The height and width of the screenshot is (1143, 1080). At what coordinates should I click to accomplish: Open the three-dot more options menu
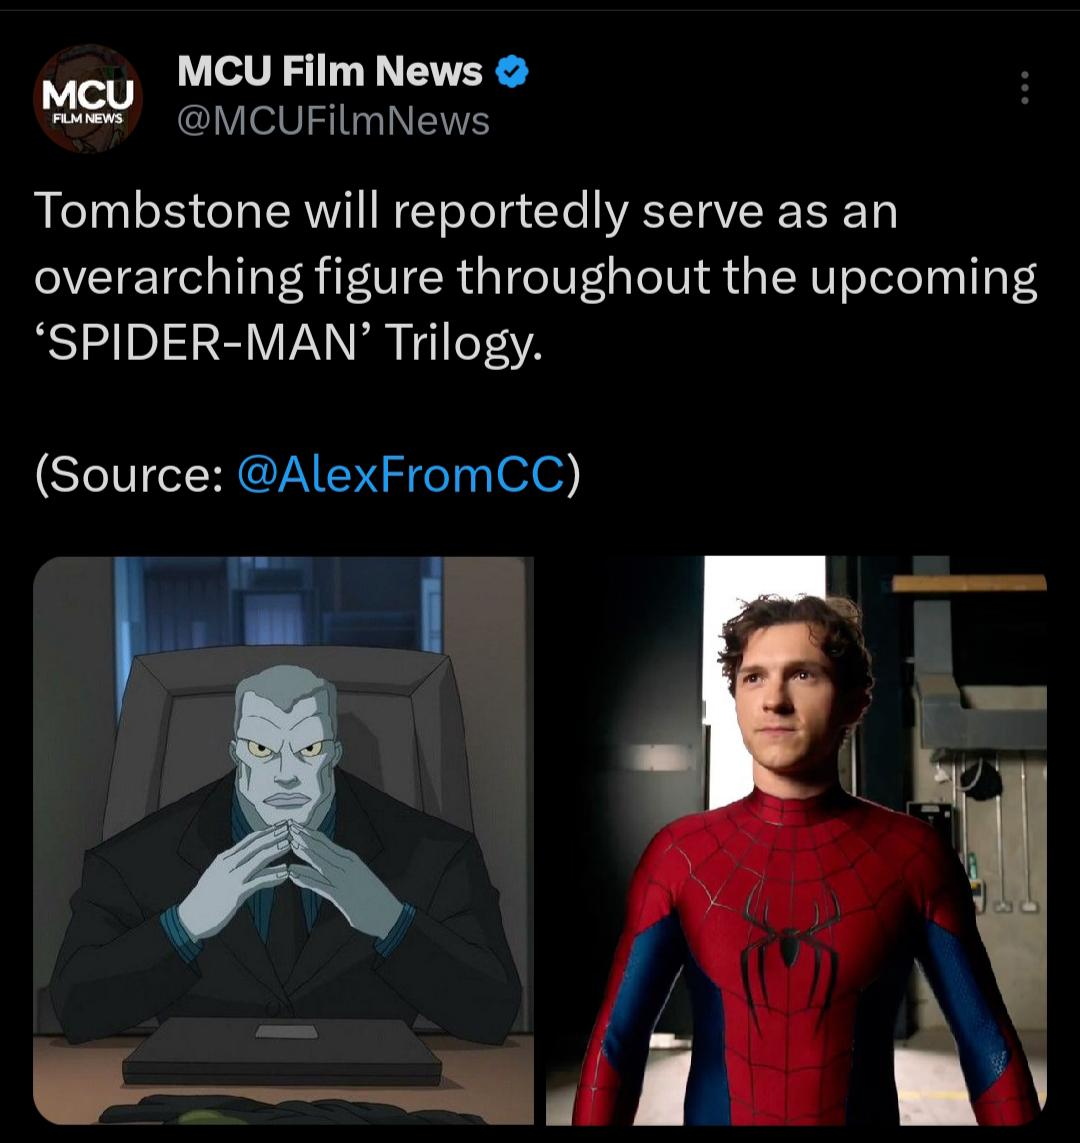coord(1025,87)
